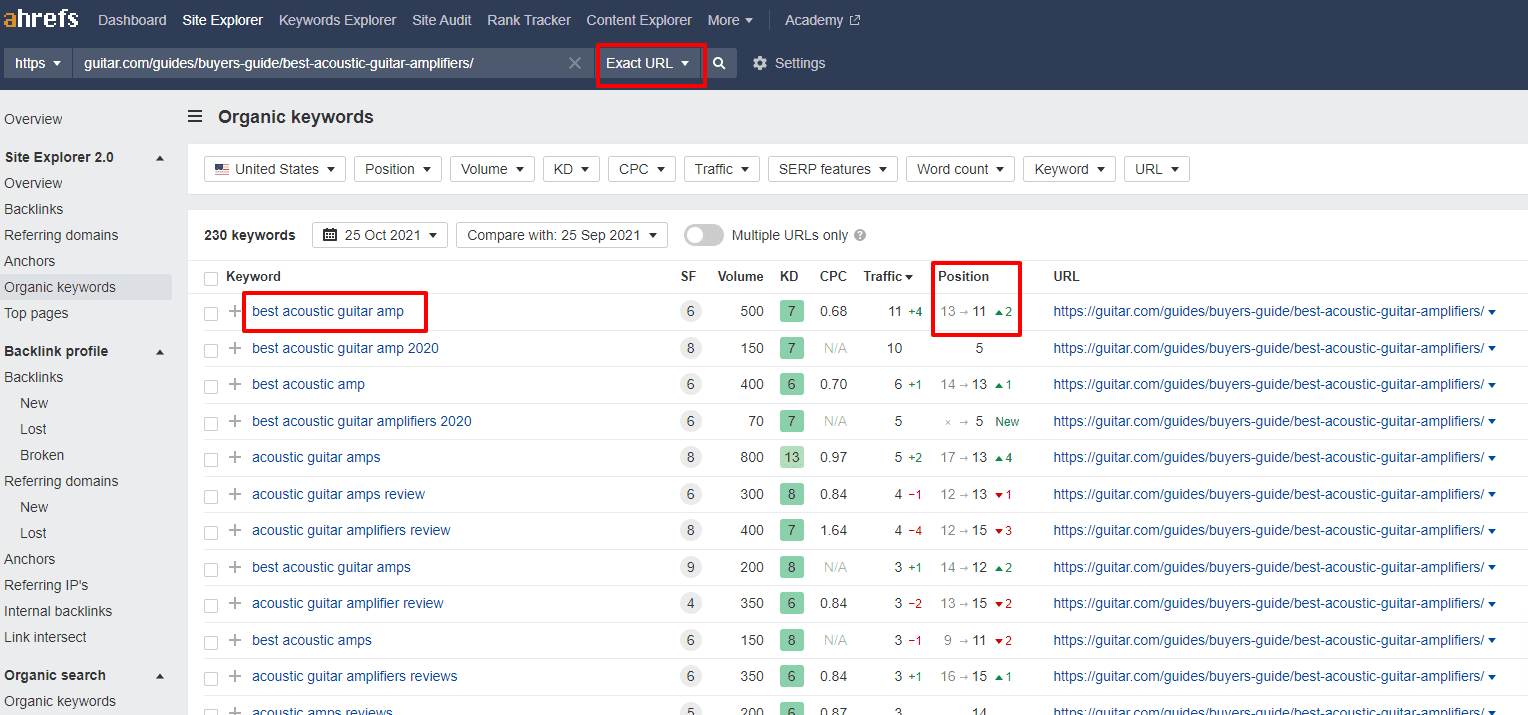The width and height of the screenshot is (1528, 715).
Task: Open the https protocol dropdown
Action: (38, 63)
